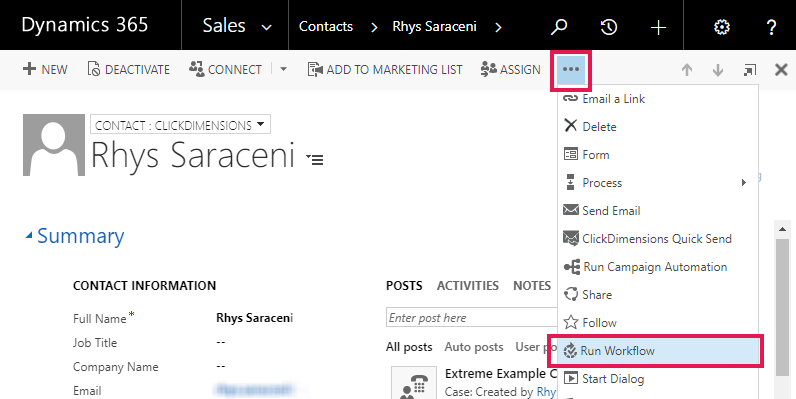
Task: Go to previous record up arrow
Action: click(687, 70)
